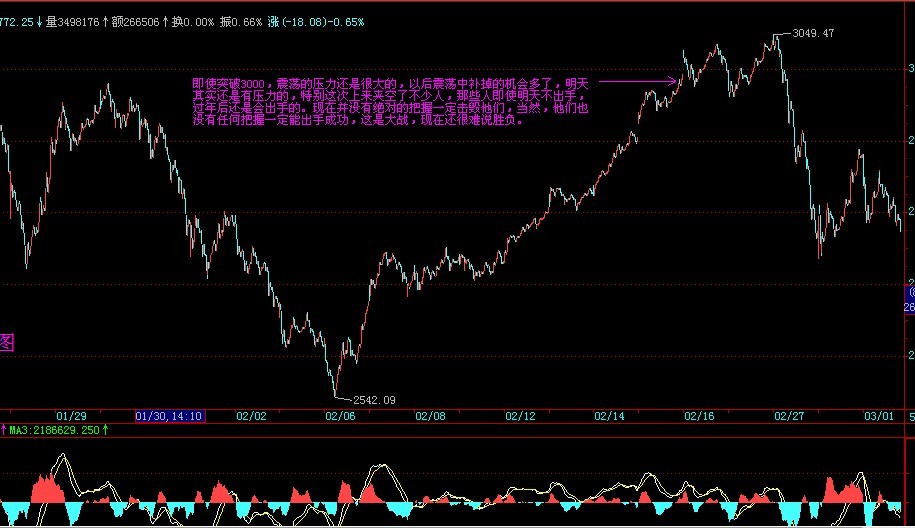
Task: Click the 03/01 date on the axis
Action: tap(879, 415)
